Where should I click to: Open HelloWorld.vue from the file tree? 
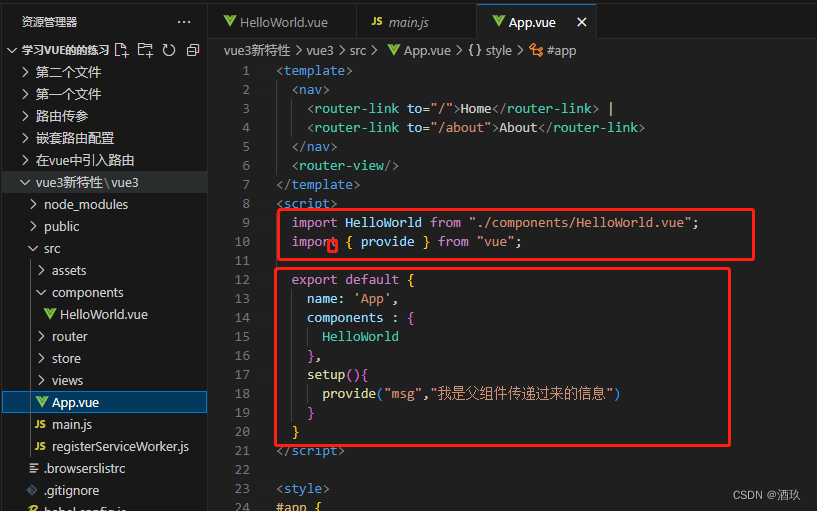click(x=104, y=314)
